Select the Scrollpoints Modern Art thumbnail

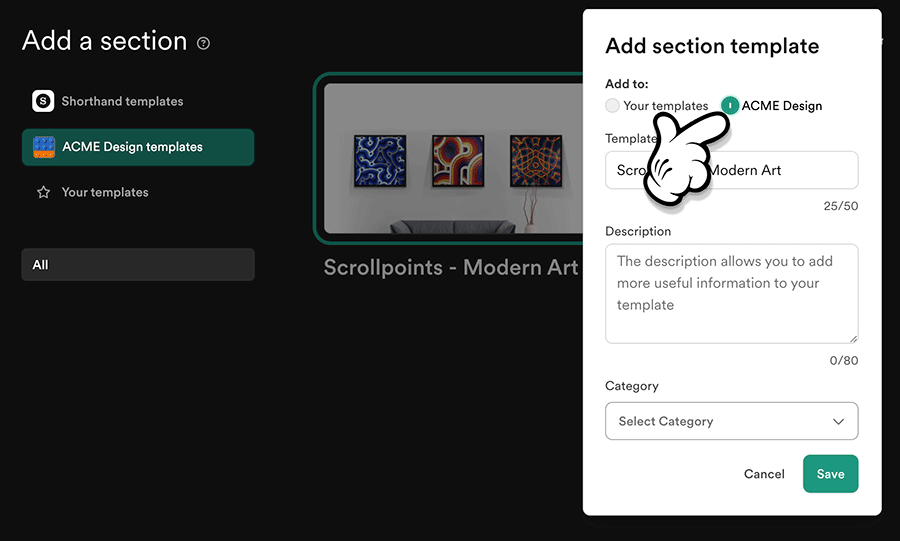453,158
